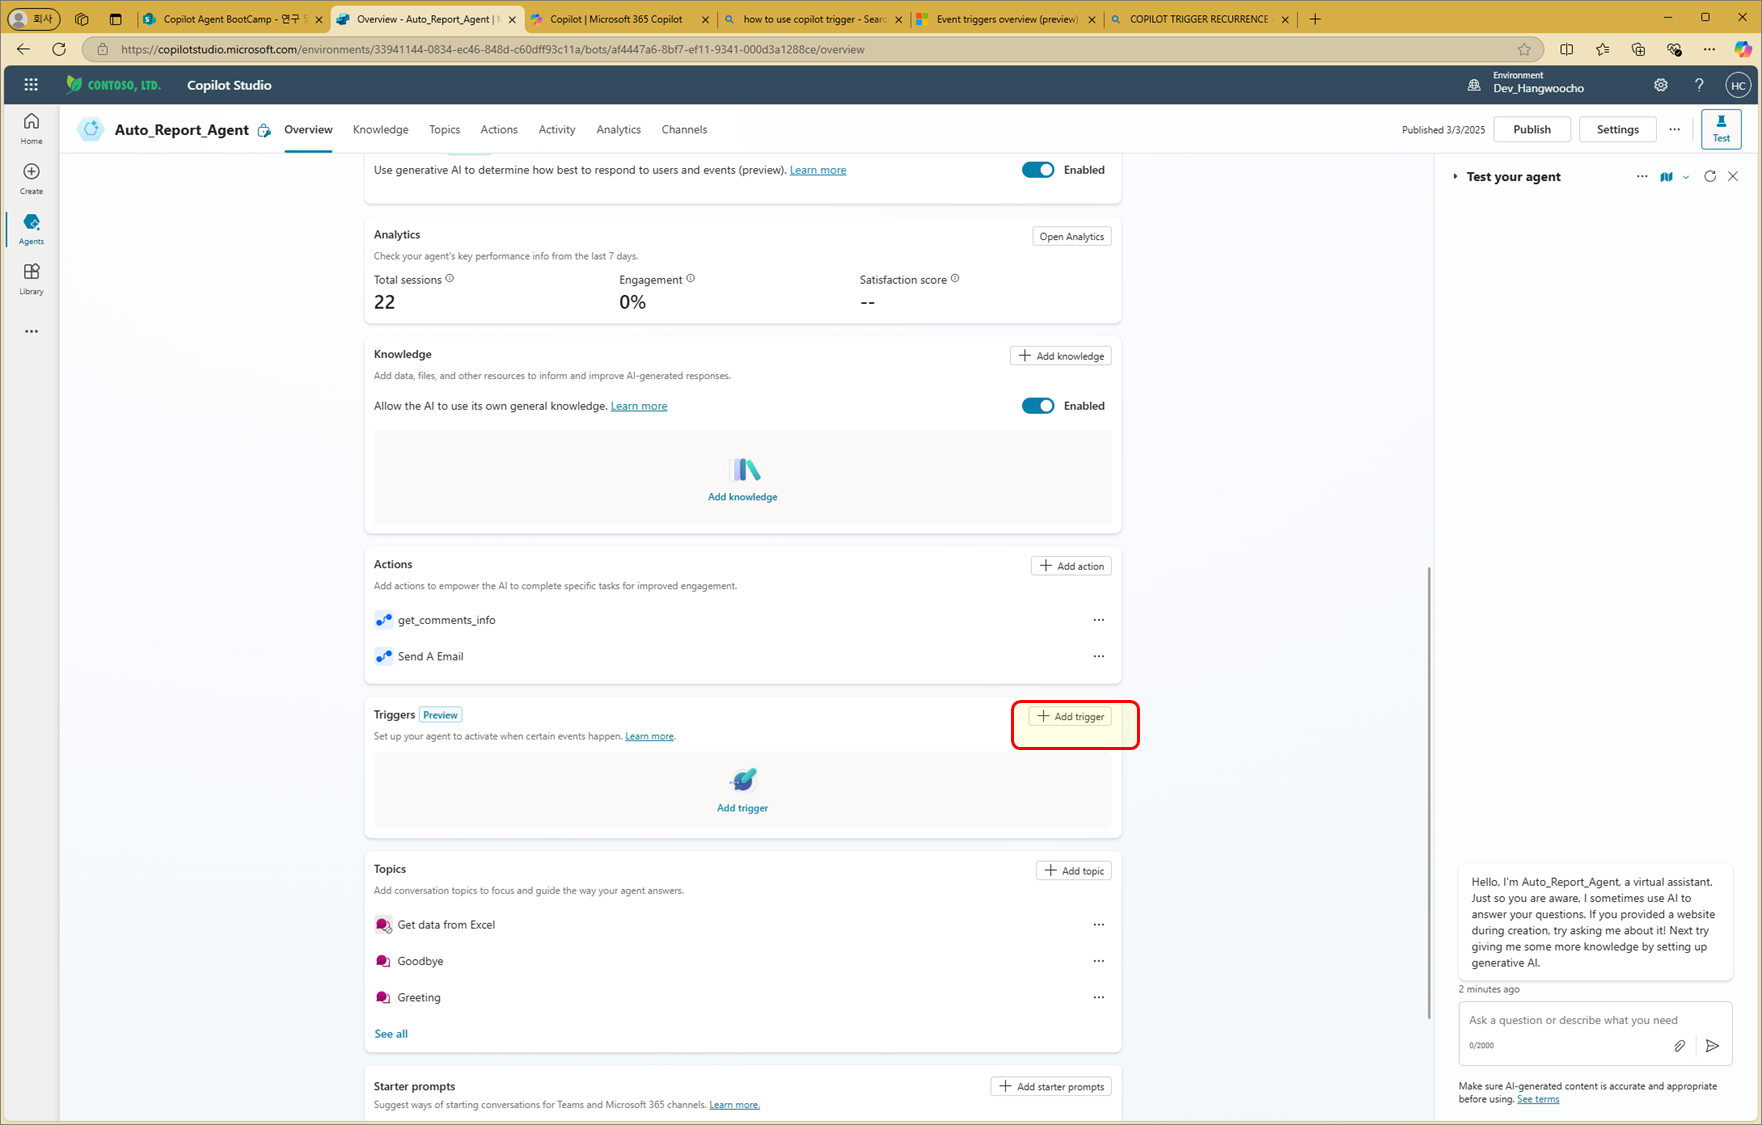
Task: Open test panel more options ellipsis
Action: (x=1642, y=176)
